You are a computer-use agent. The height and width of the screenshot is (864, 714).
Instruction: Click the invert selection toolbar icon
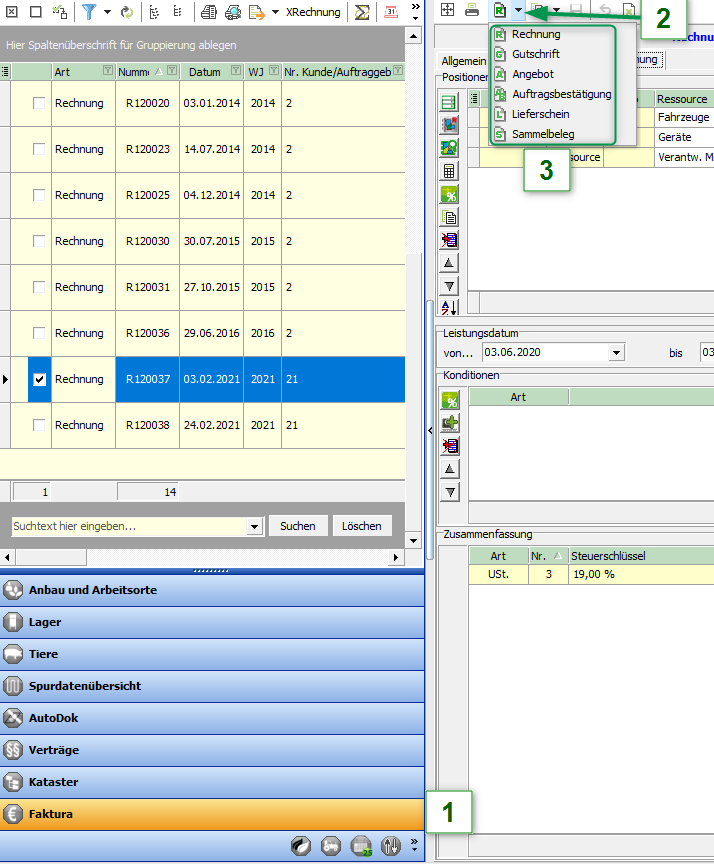[x=60, y=12]
